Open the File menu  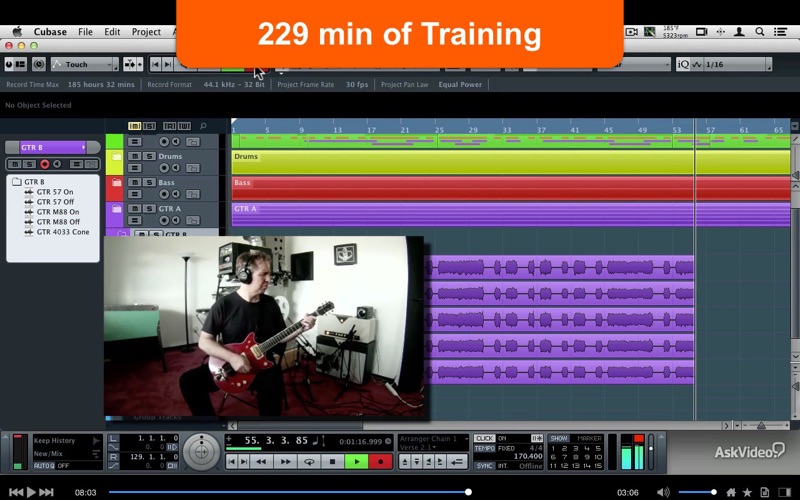(85, 32)
